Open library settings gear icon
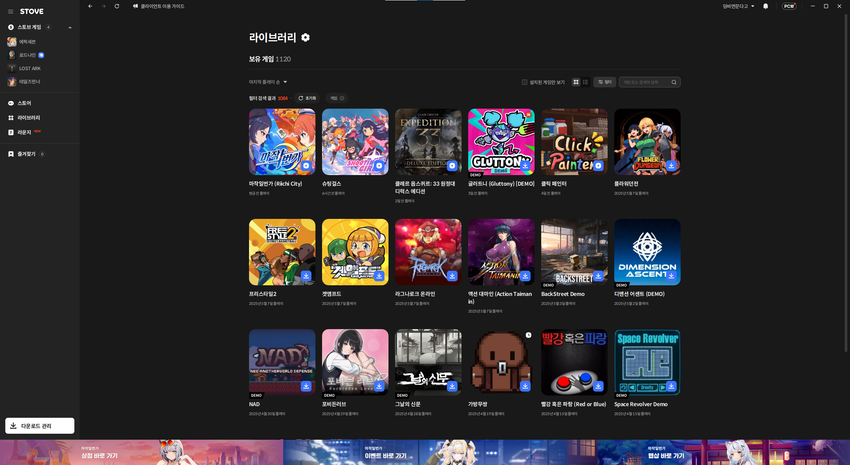Image resolution: width=850 pixels, height=465 pixels. (305, 37)
